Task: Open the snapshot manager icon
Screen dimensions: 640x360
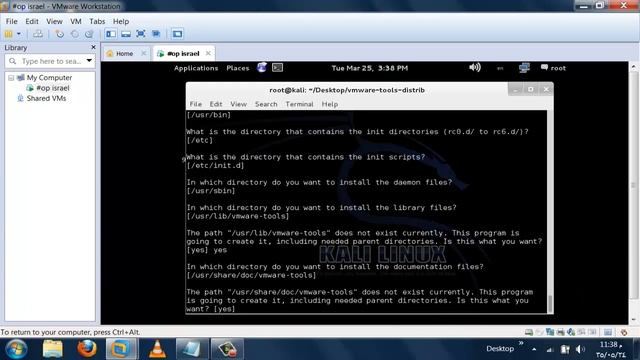Action: 89,34
